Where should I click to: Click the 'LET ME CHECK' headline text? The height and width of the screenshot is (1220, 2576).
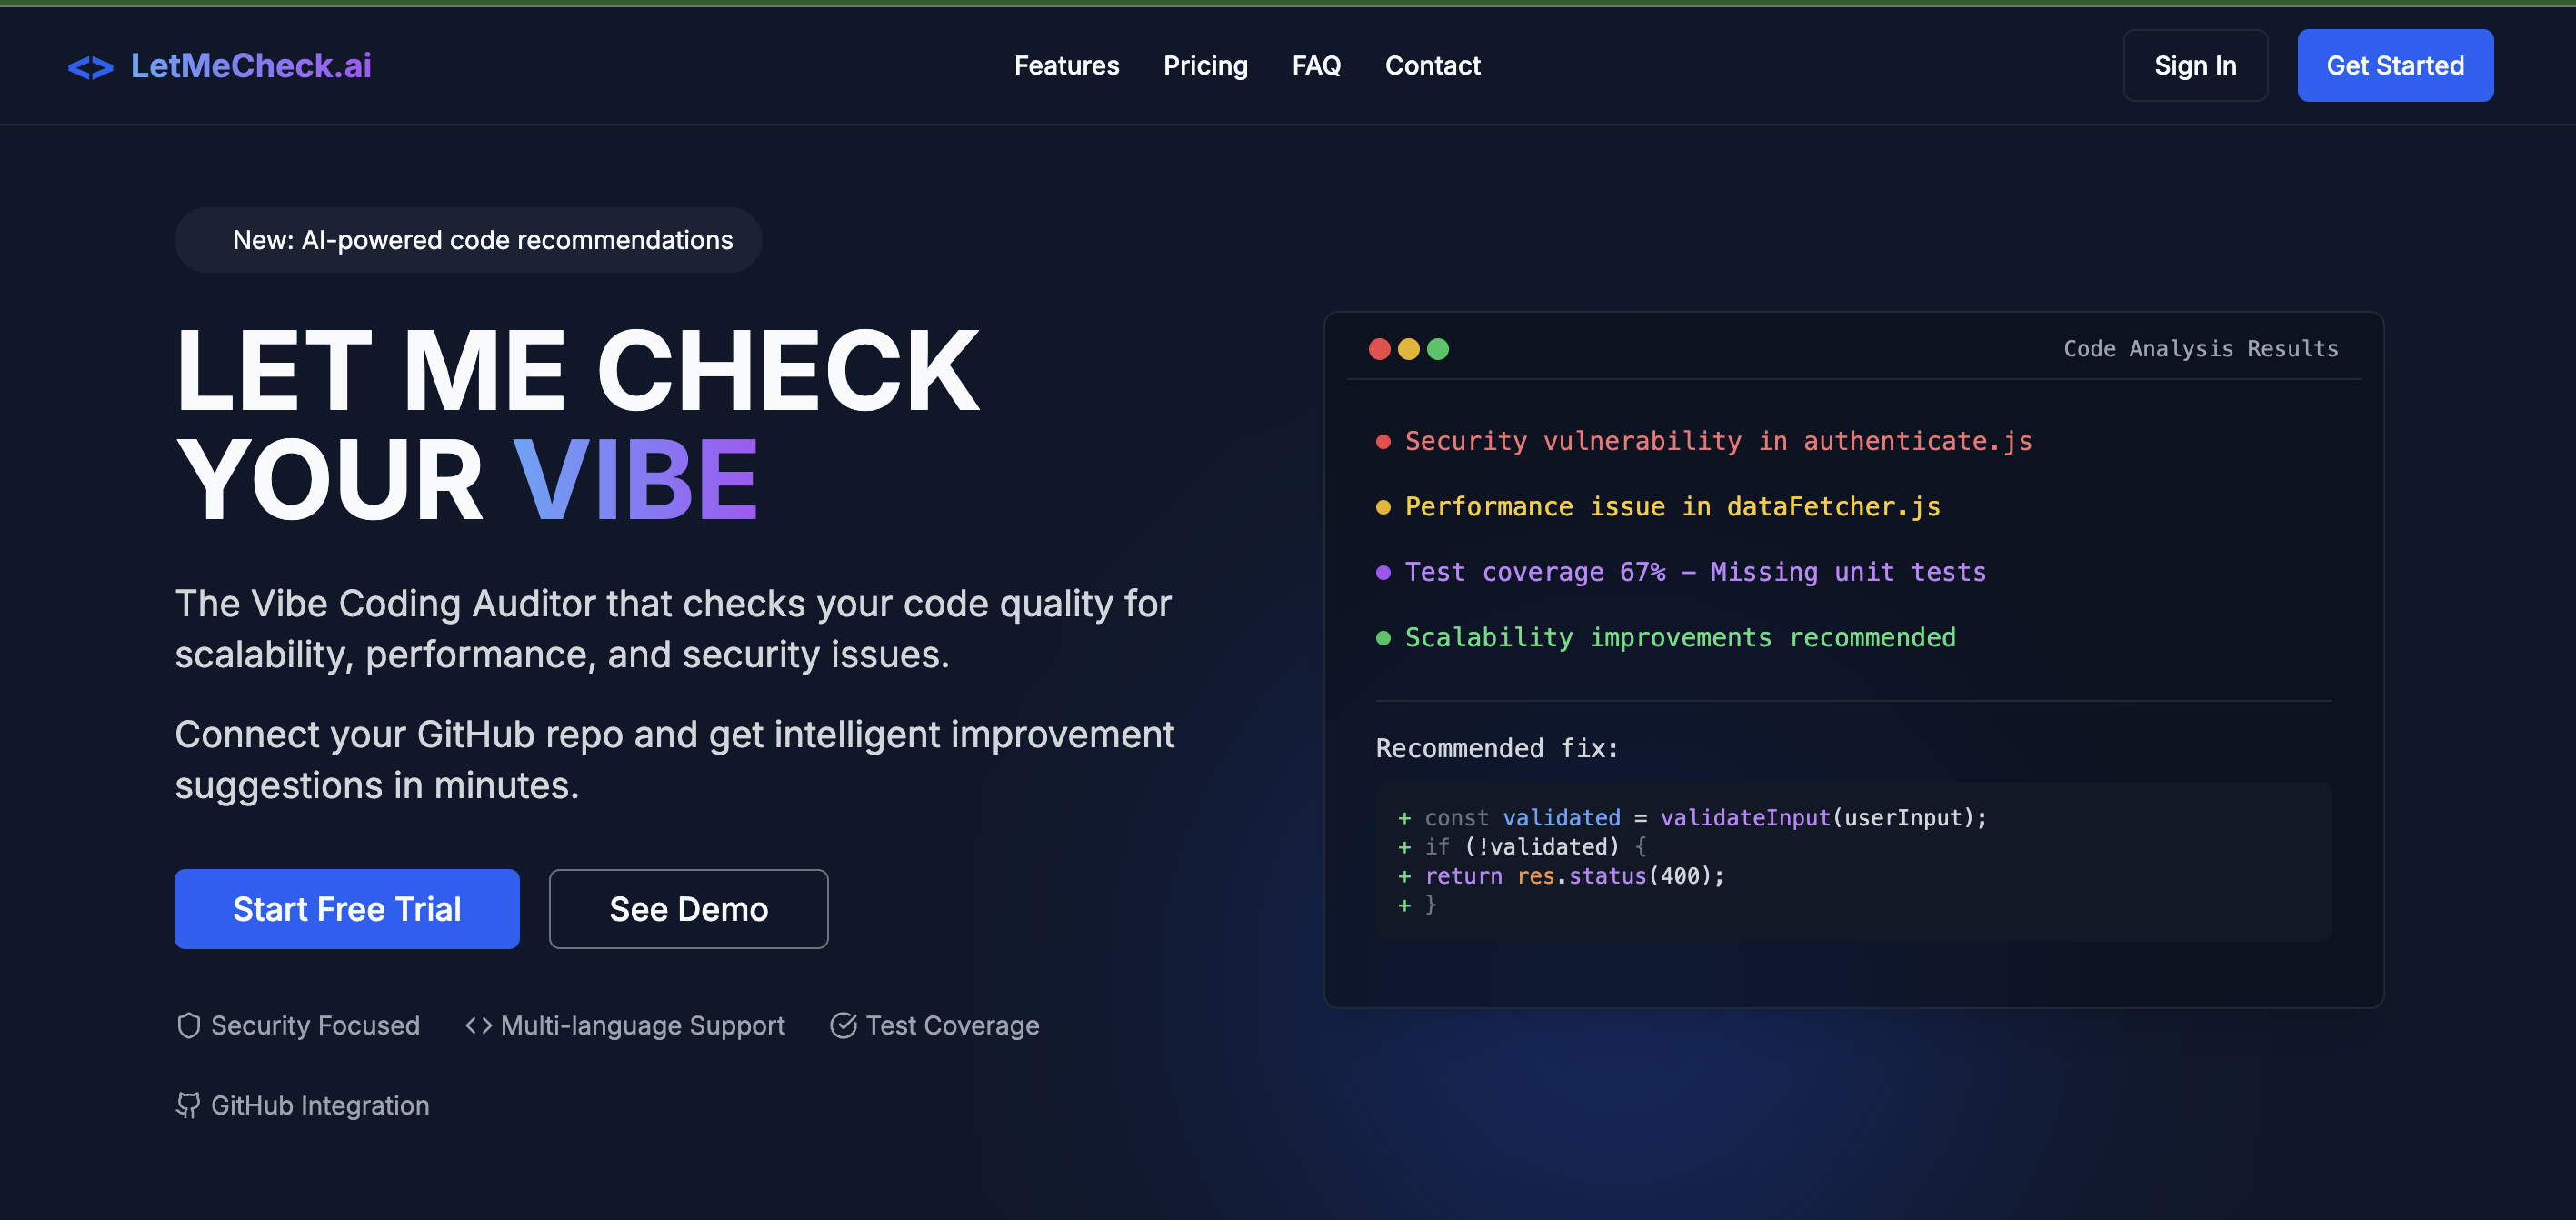pyautogui.click(x=577, y=371)
